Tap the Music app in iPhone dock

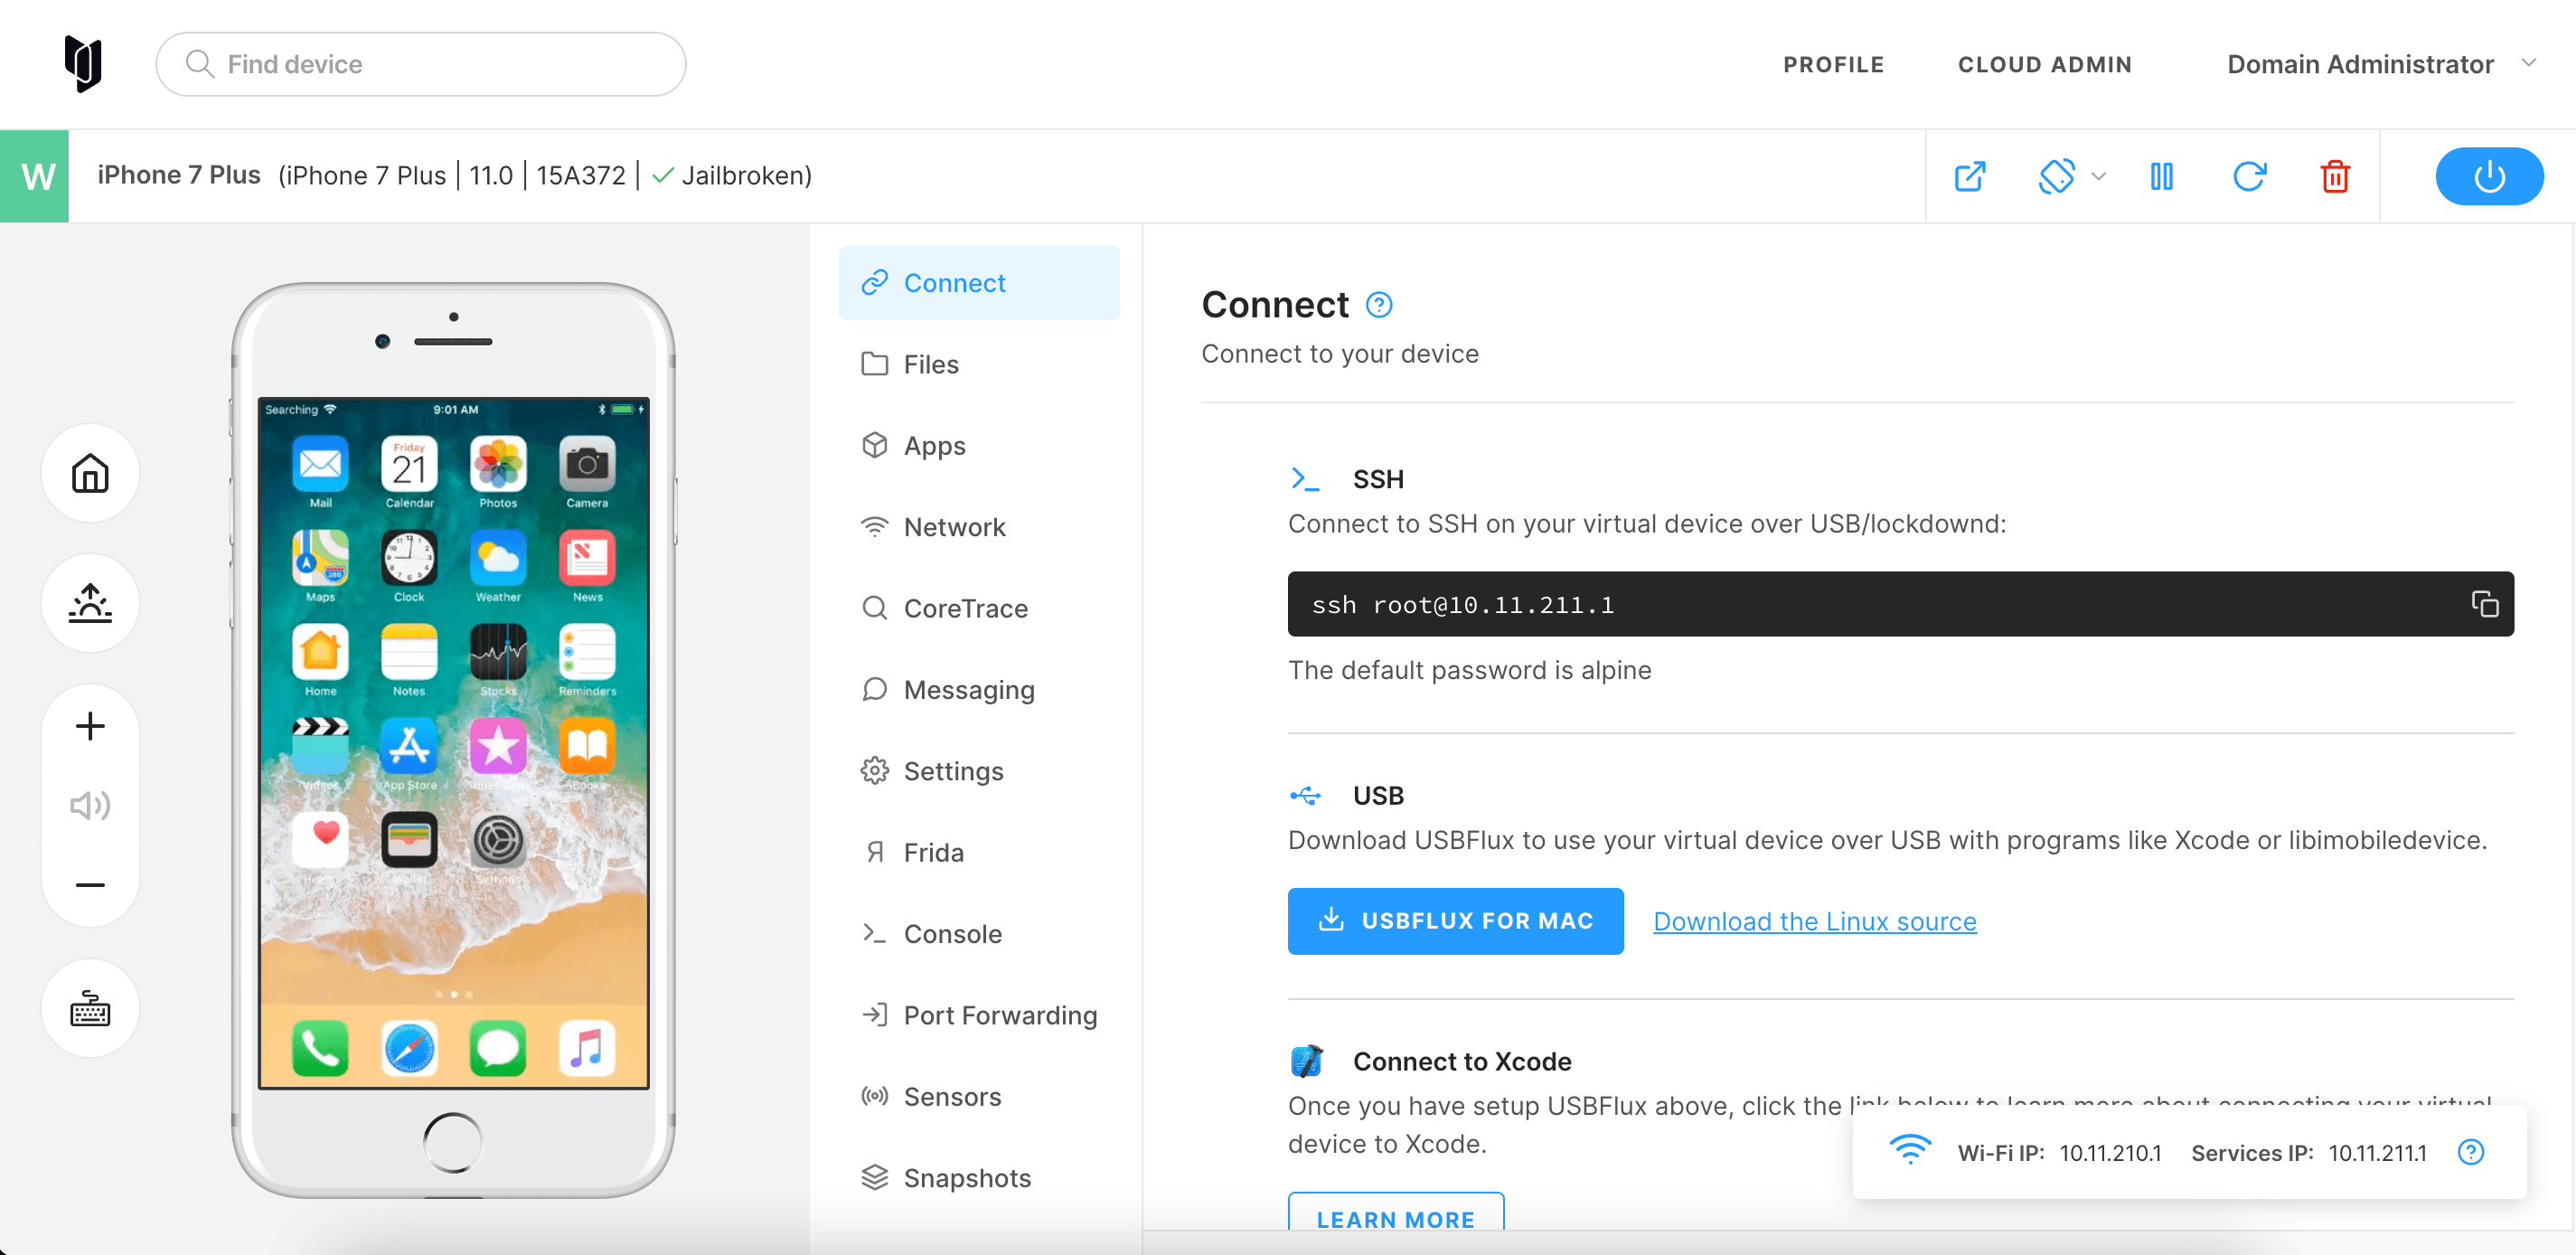click(x=587, y=1048)
